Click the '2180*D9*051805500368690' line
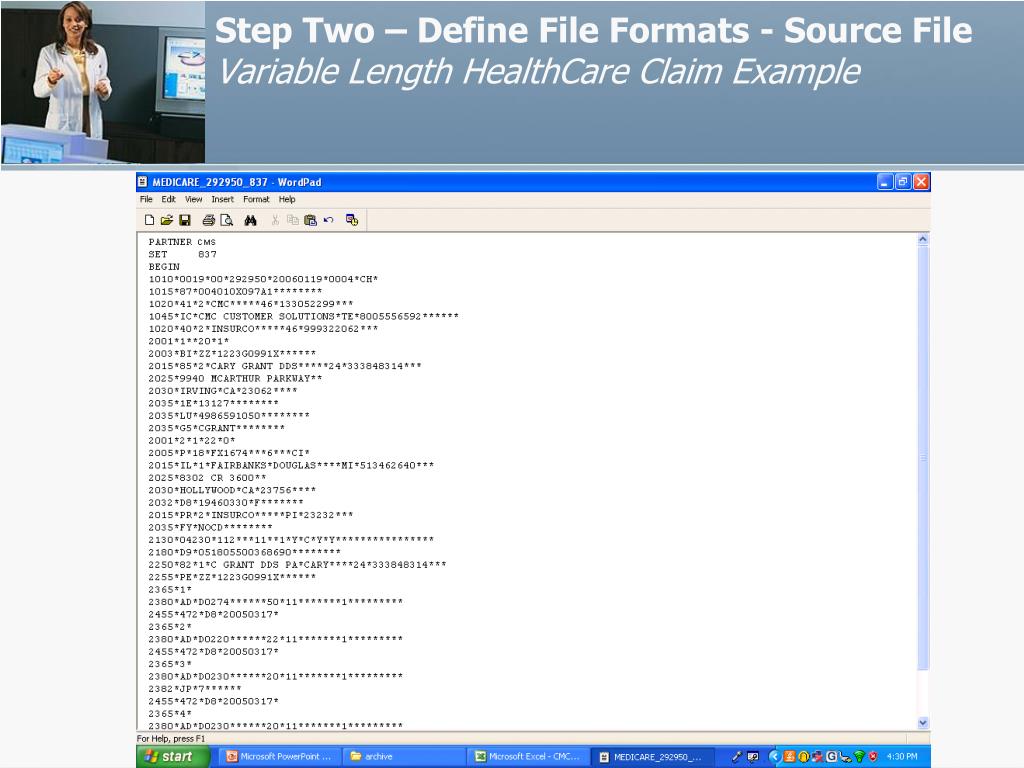This screenshot has width=1024, height=768. (x=244, y=552)
